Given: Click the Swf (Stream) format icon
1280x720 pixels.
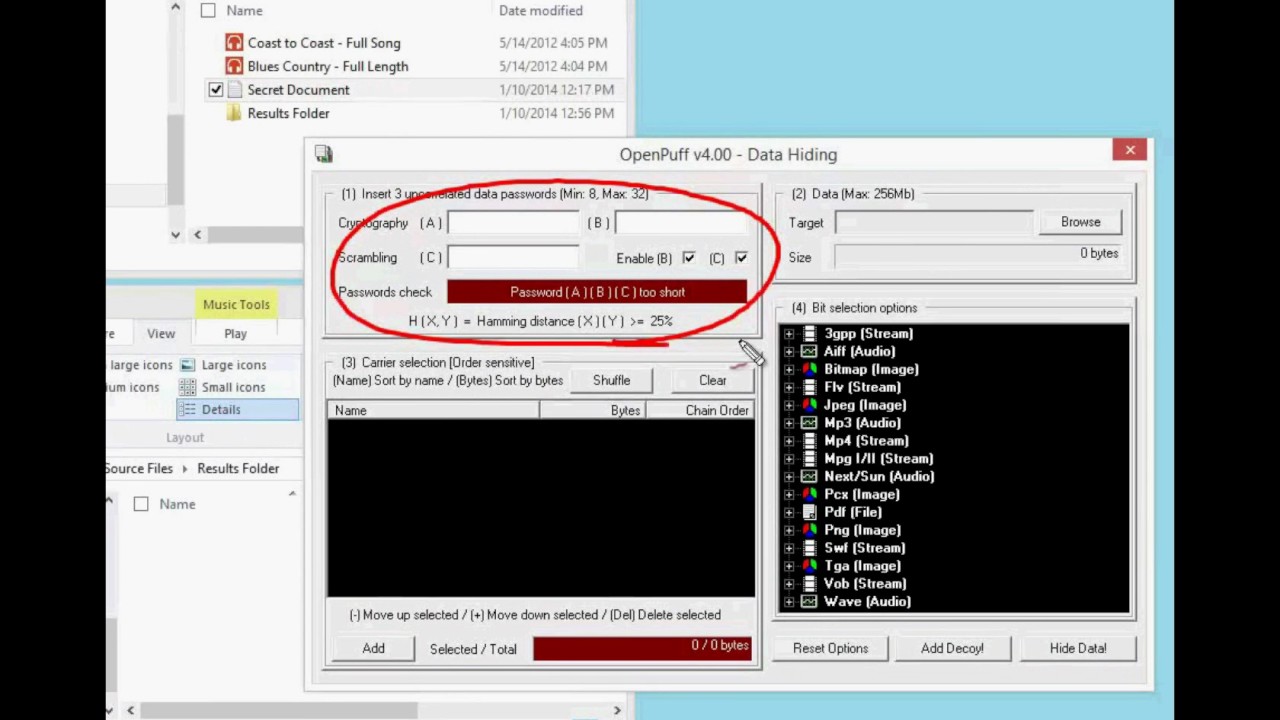Looking at the screenshot, I should [809, 548].
